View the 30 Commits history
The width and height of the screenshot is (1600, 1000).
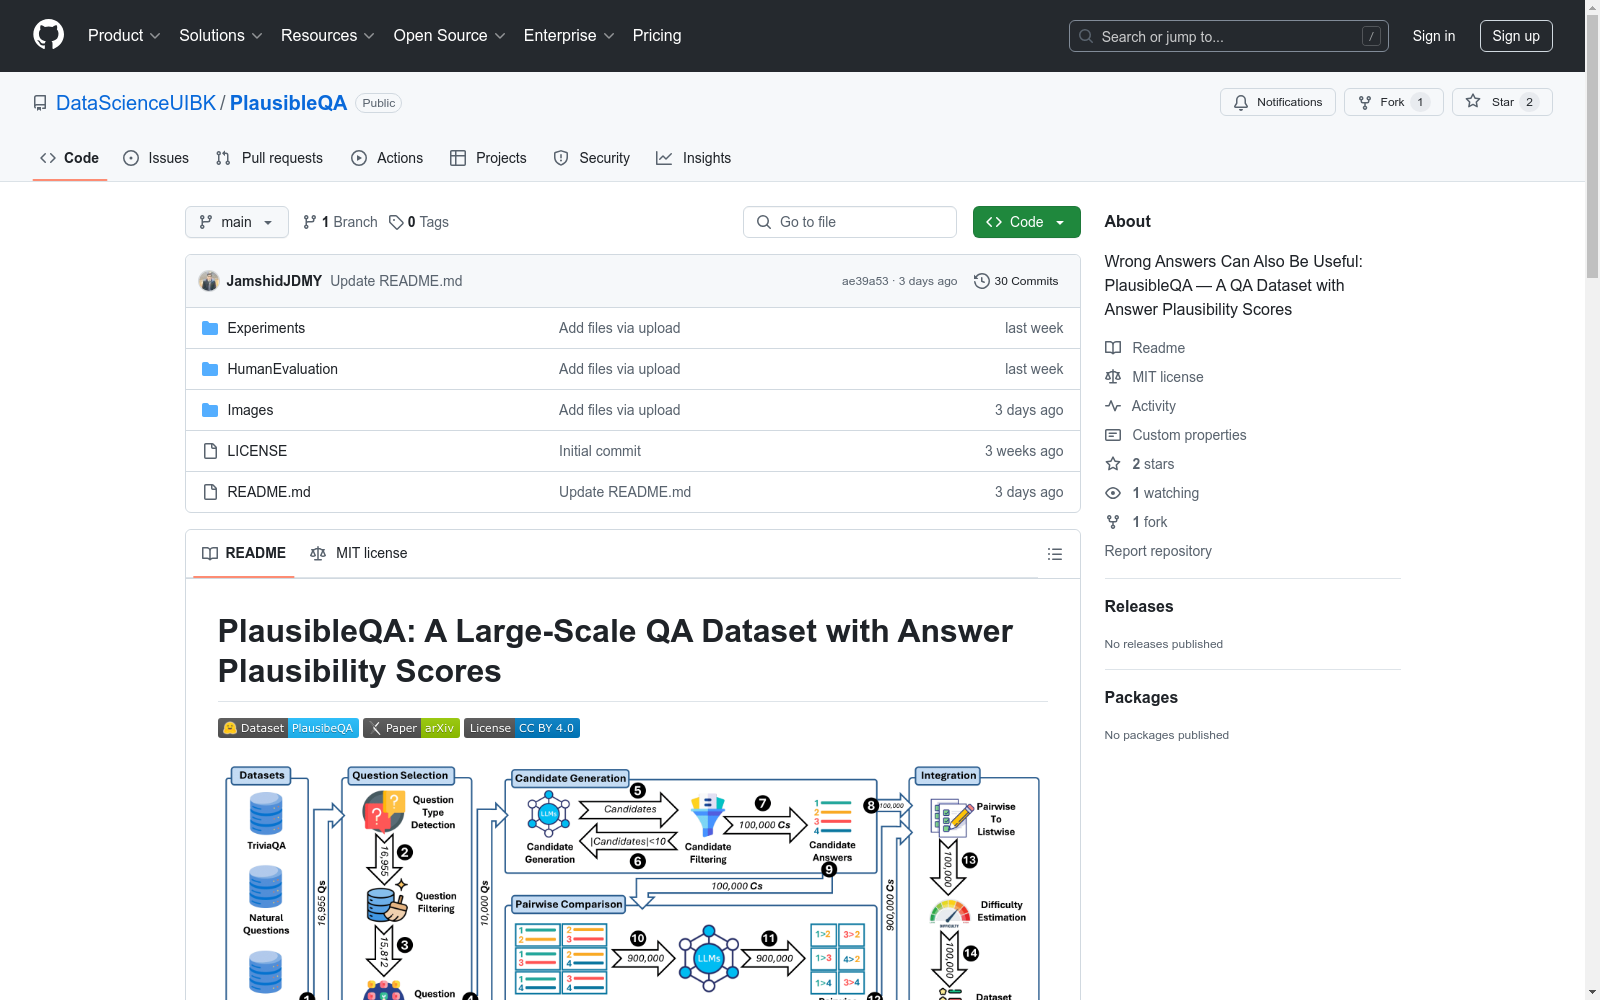click(x=1016, y=281)
